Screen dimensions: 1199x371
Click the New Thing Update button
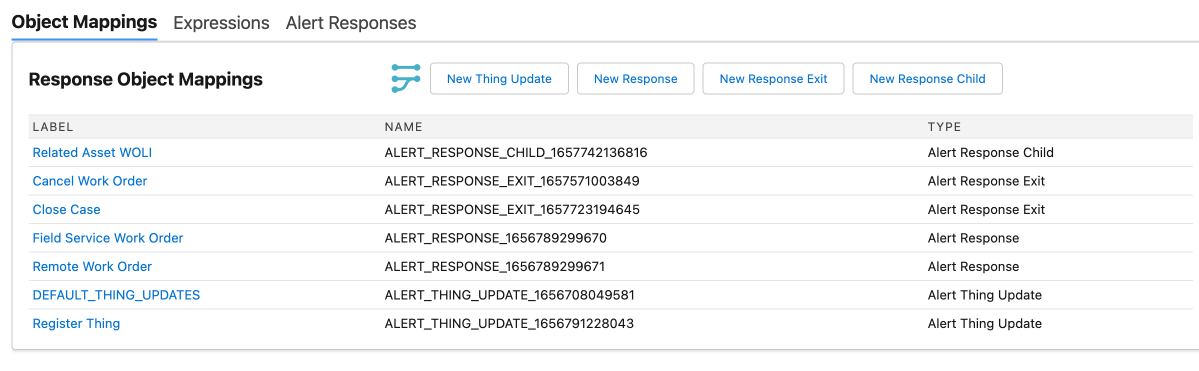499,79
